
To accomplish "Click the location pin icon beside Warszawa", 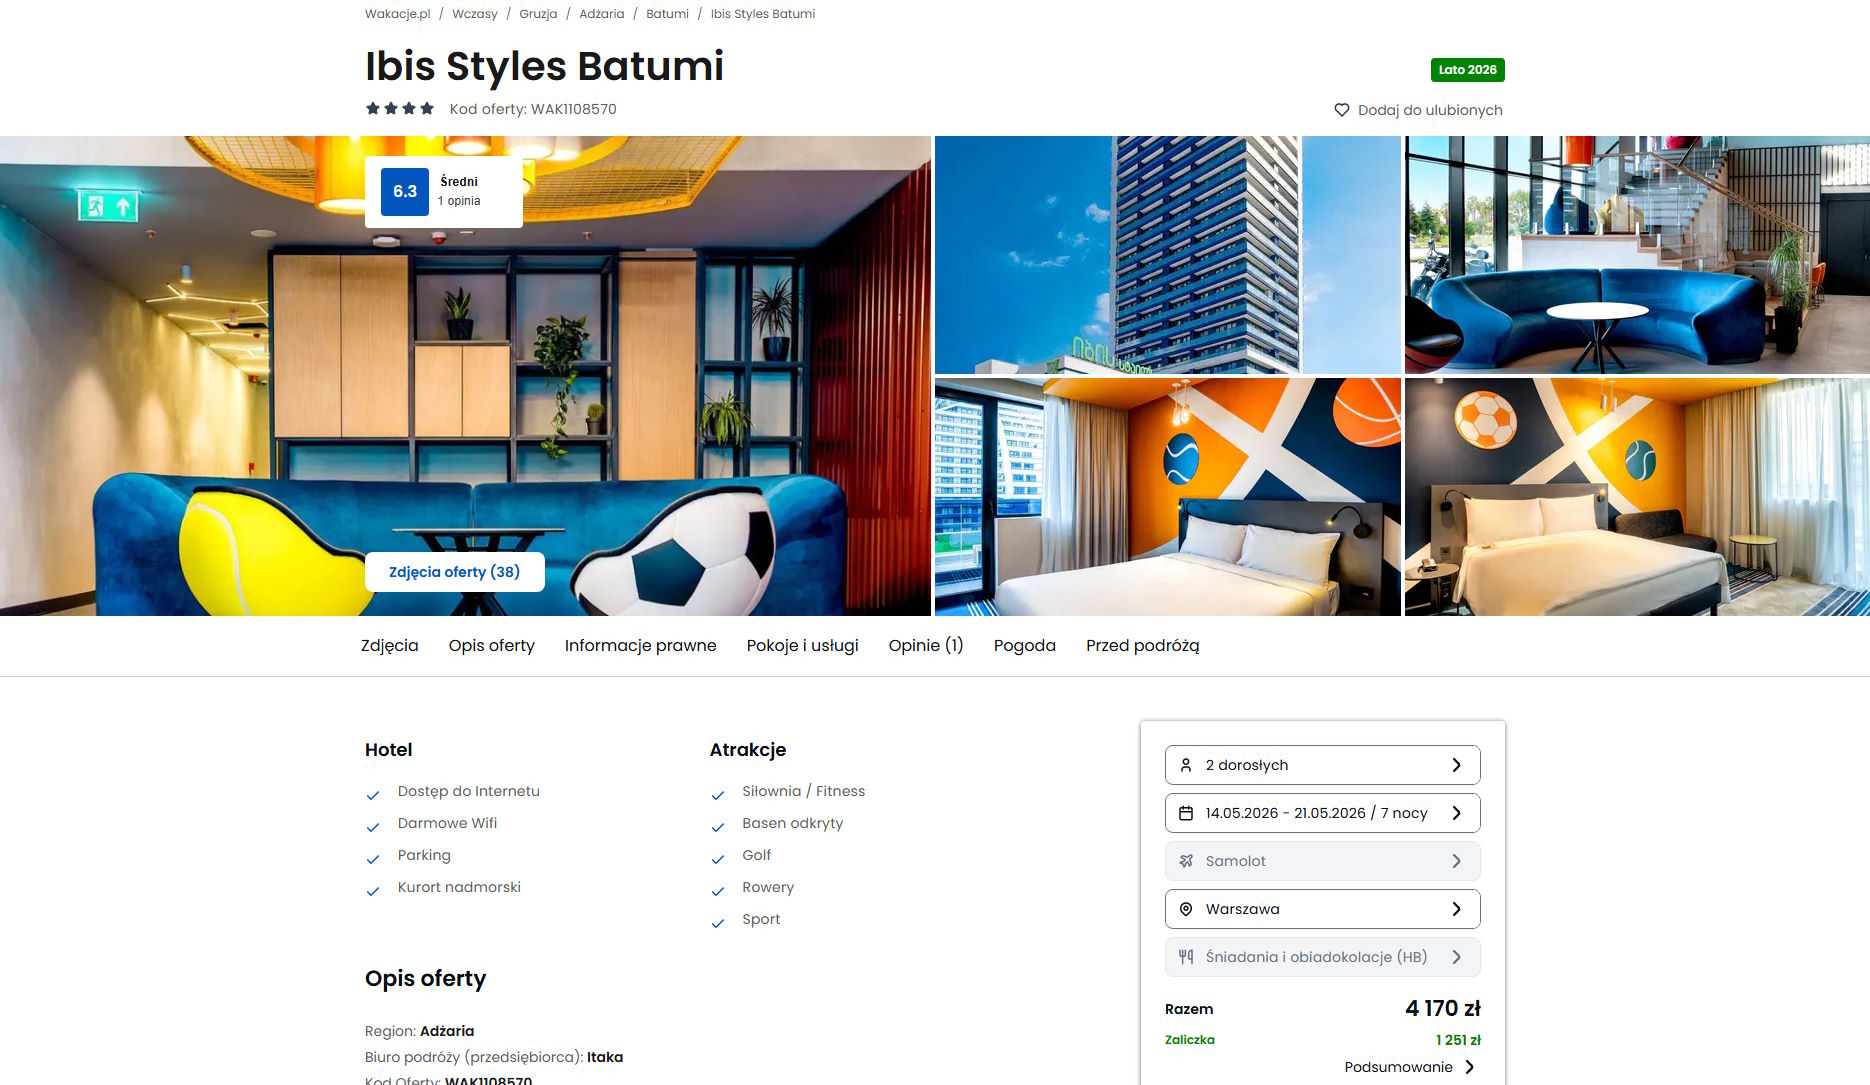I will click(x=1186, y=909).
